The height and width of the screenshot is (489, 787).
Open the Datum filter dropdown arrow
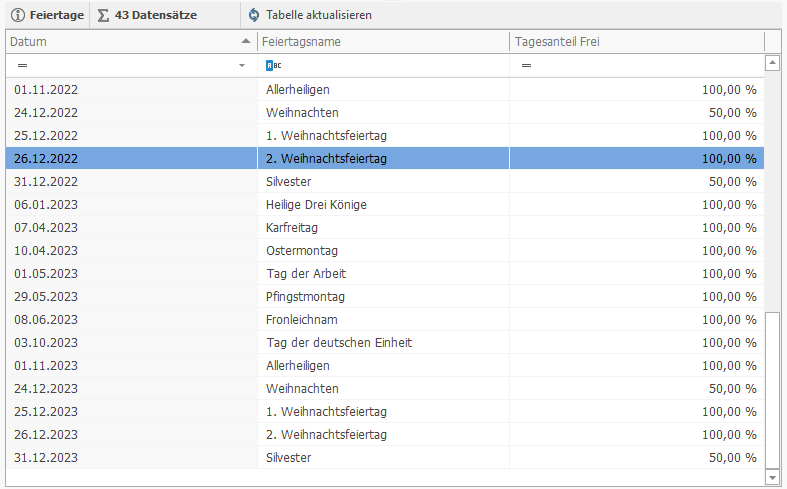click(x=242, y=65)
